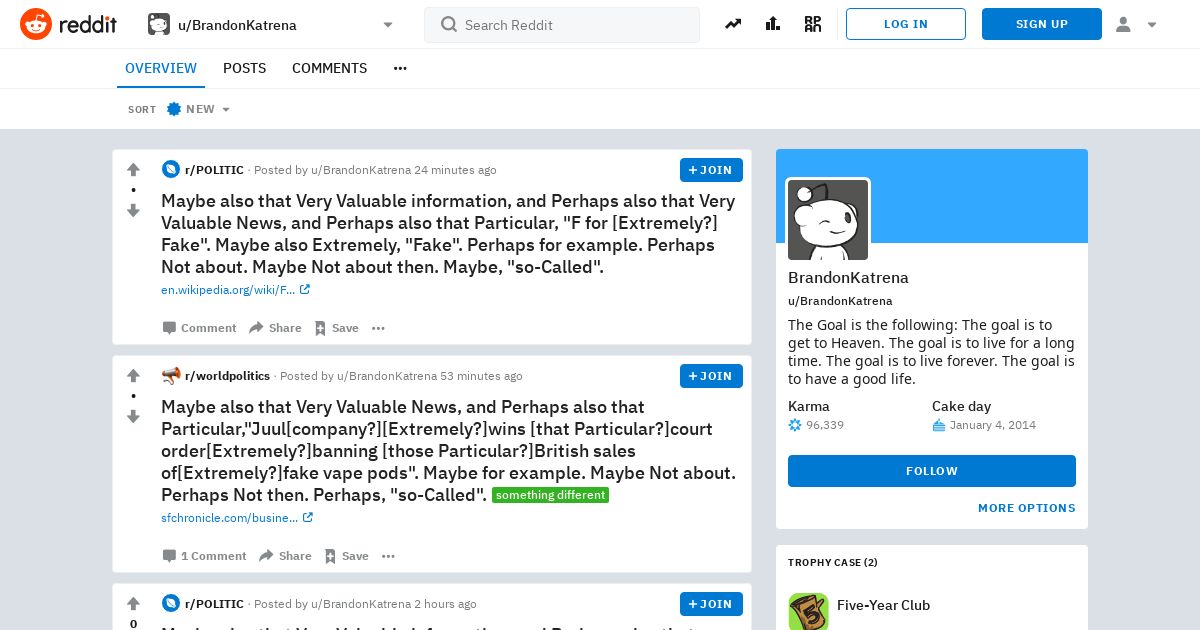Switch to the Comments tab

[x=329, y=68]
